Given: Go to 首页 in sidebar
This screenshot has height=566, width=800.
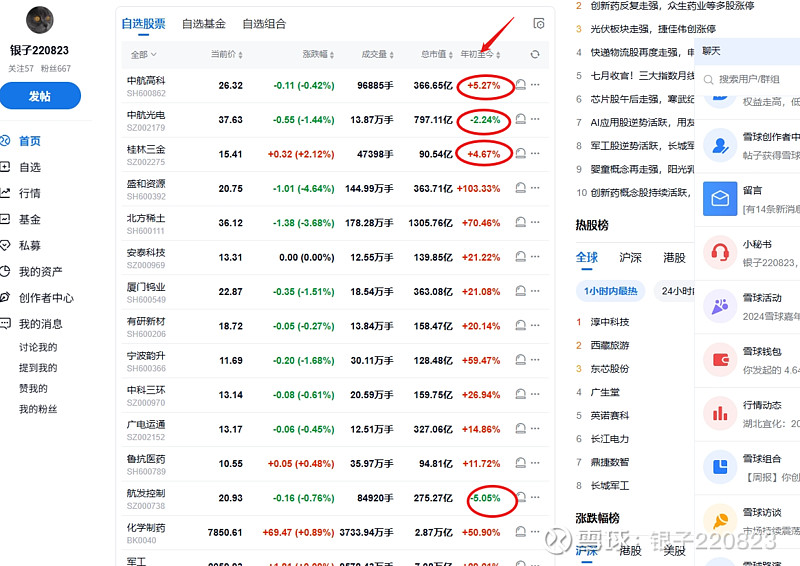Looking at the screenshot, I should pyautogui.click(x=30, y=141).
